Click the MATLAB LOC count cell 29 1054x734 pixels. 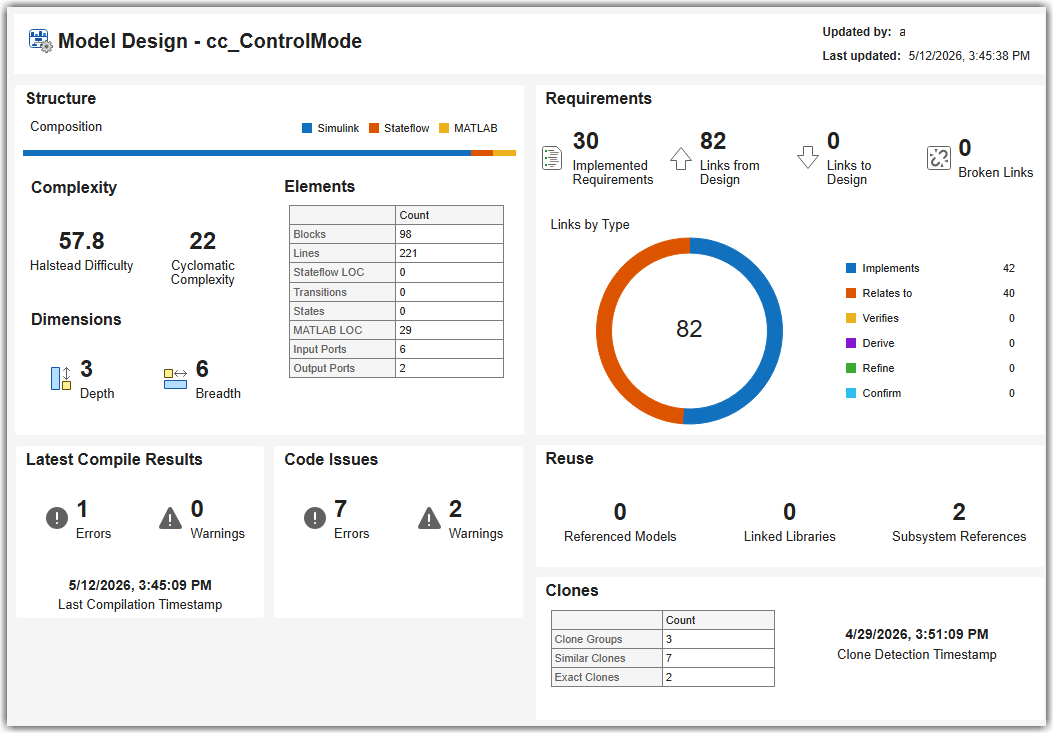[x=449, y=330]
